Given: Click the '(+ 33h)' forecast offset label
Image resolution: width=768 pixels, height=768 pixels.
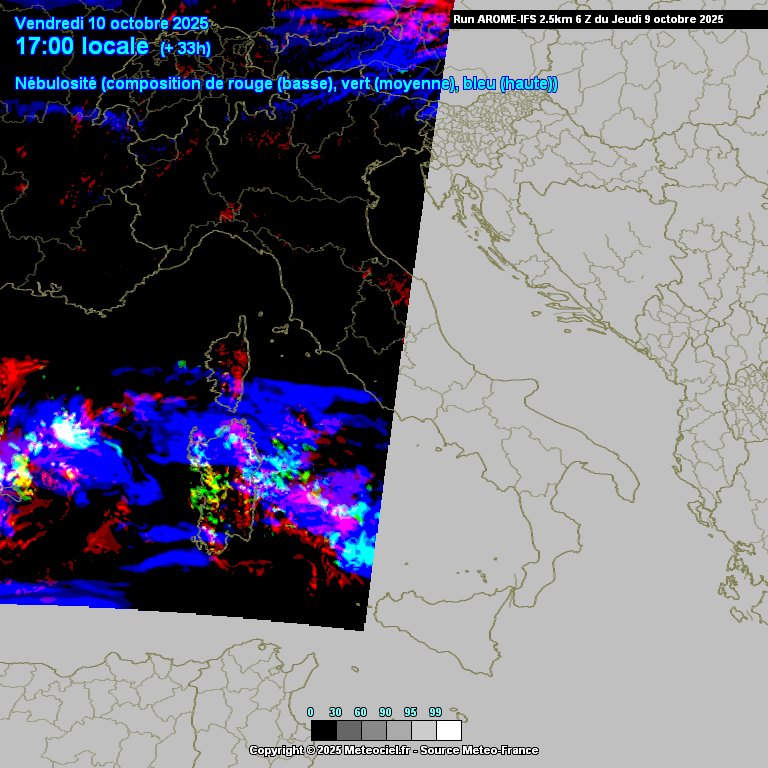Looking at the screenshot, I should tap(186, 49).
